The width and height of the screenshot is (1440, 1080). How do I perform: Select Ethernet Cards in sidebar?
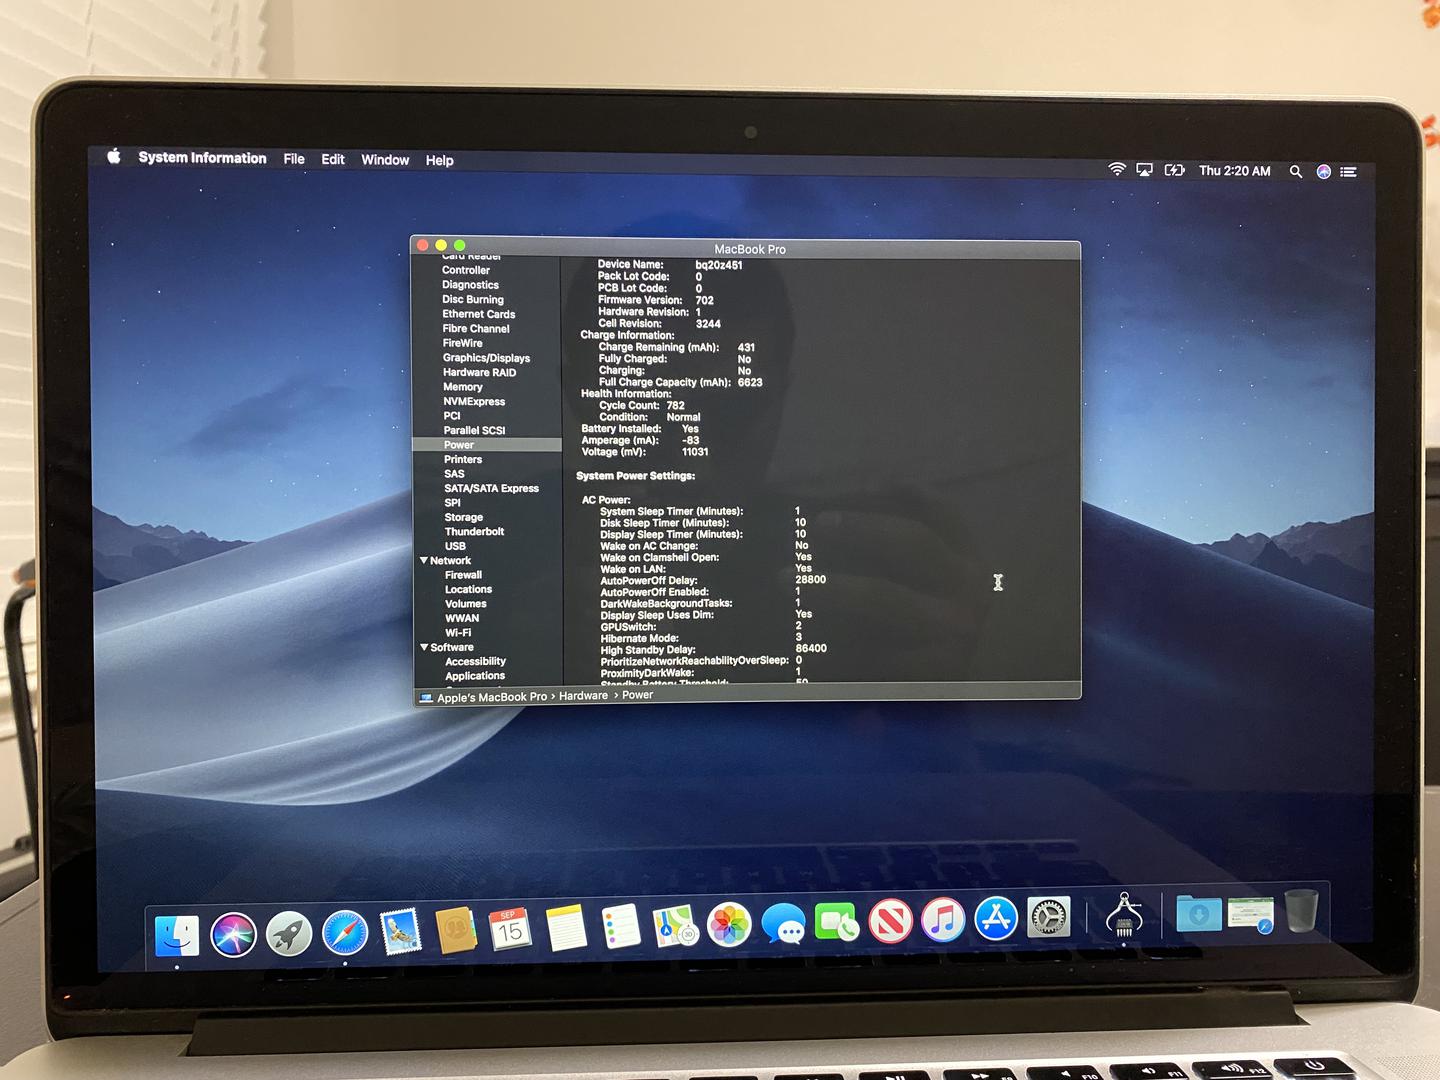pyautogui.click(x=479, y=314)
